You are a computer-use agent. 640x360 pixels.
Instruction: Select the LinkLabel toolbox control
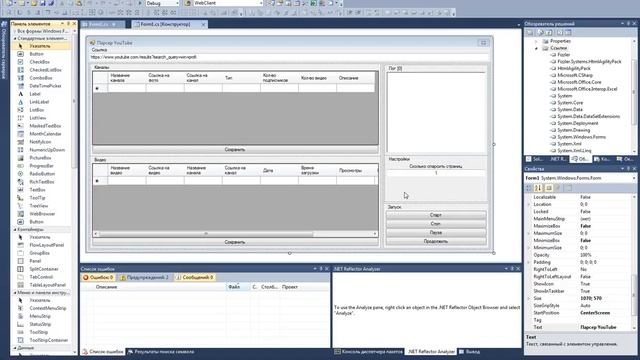coord(39,102)
